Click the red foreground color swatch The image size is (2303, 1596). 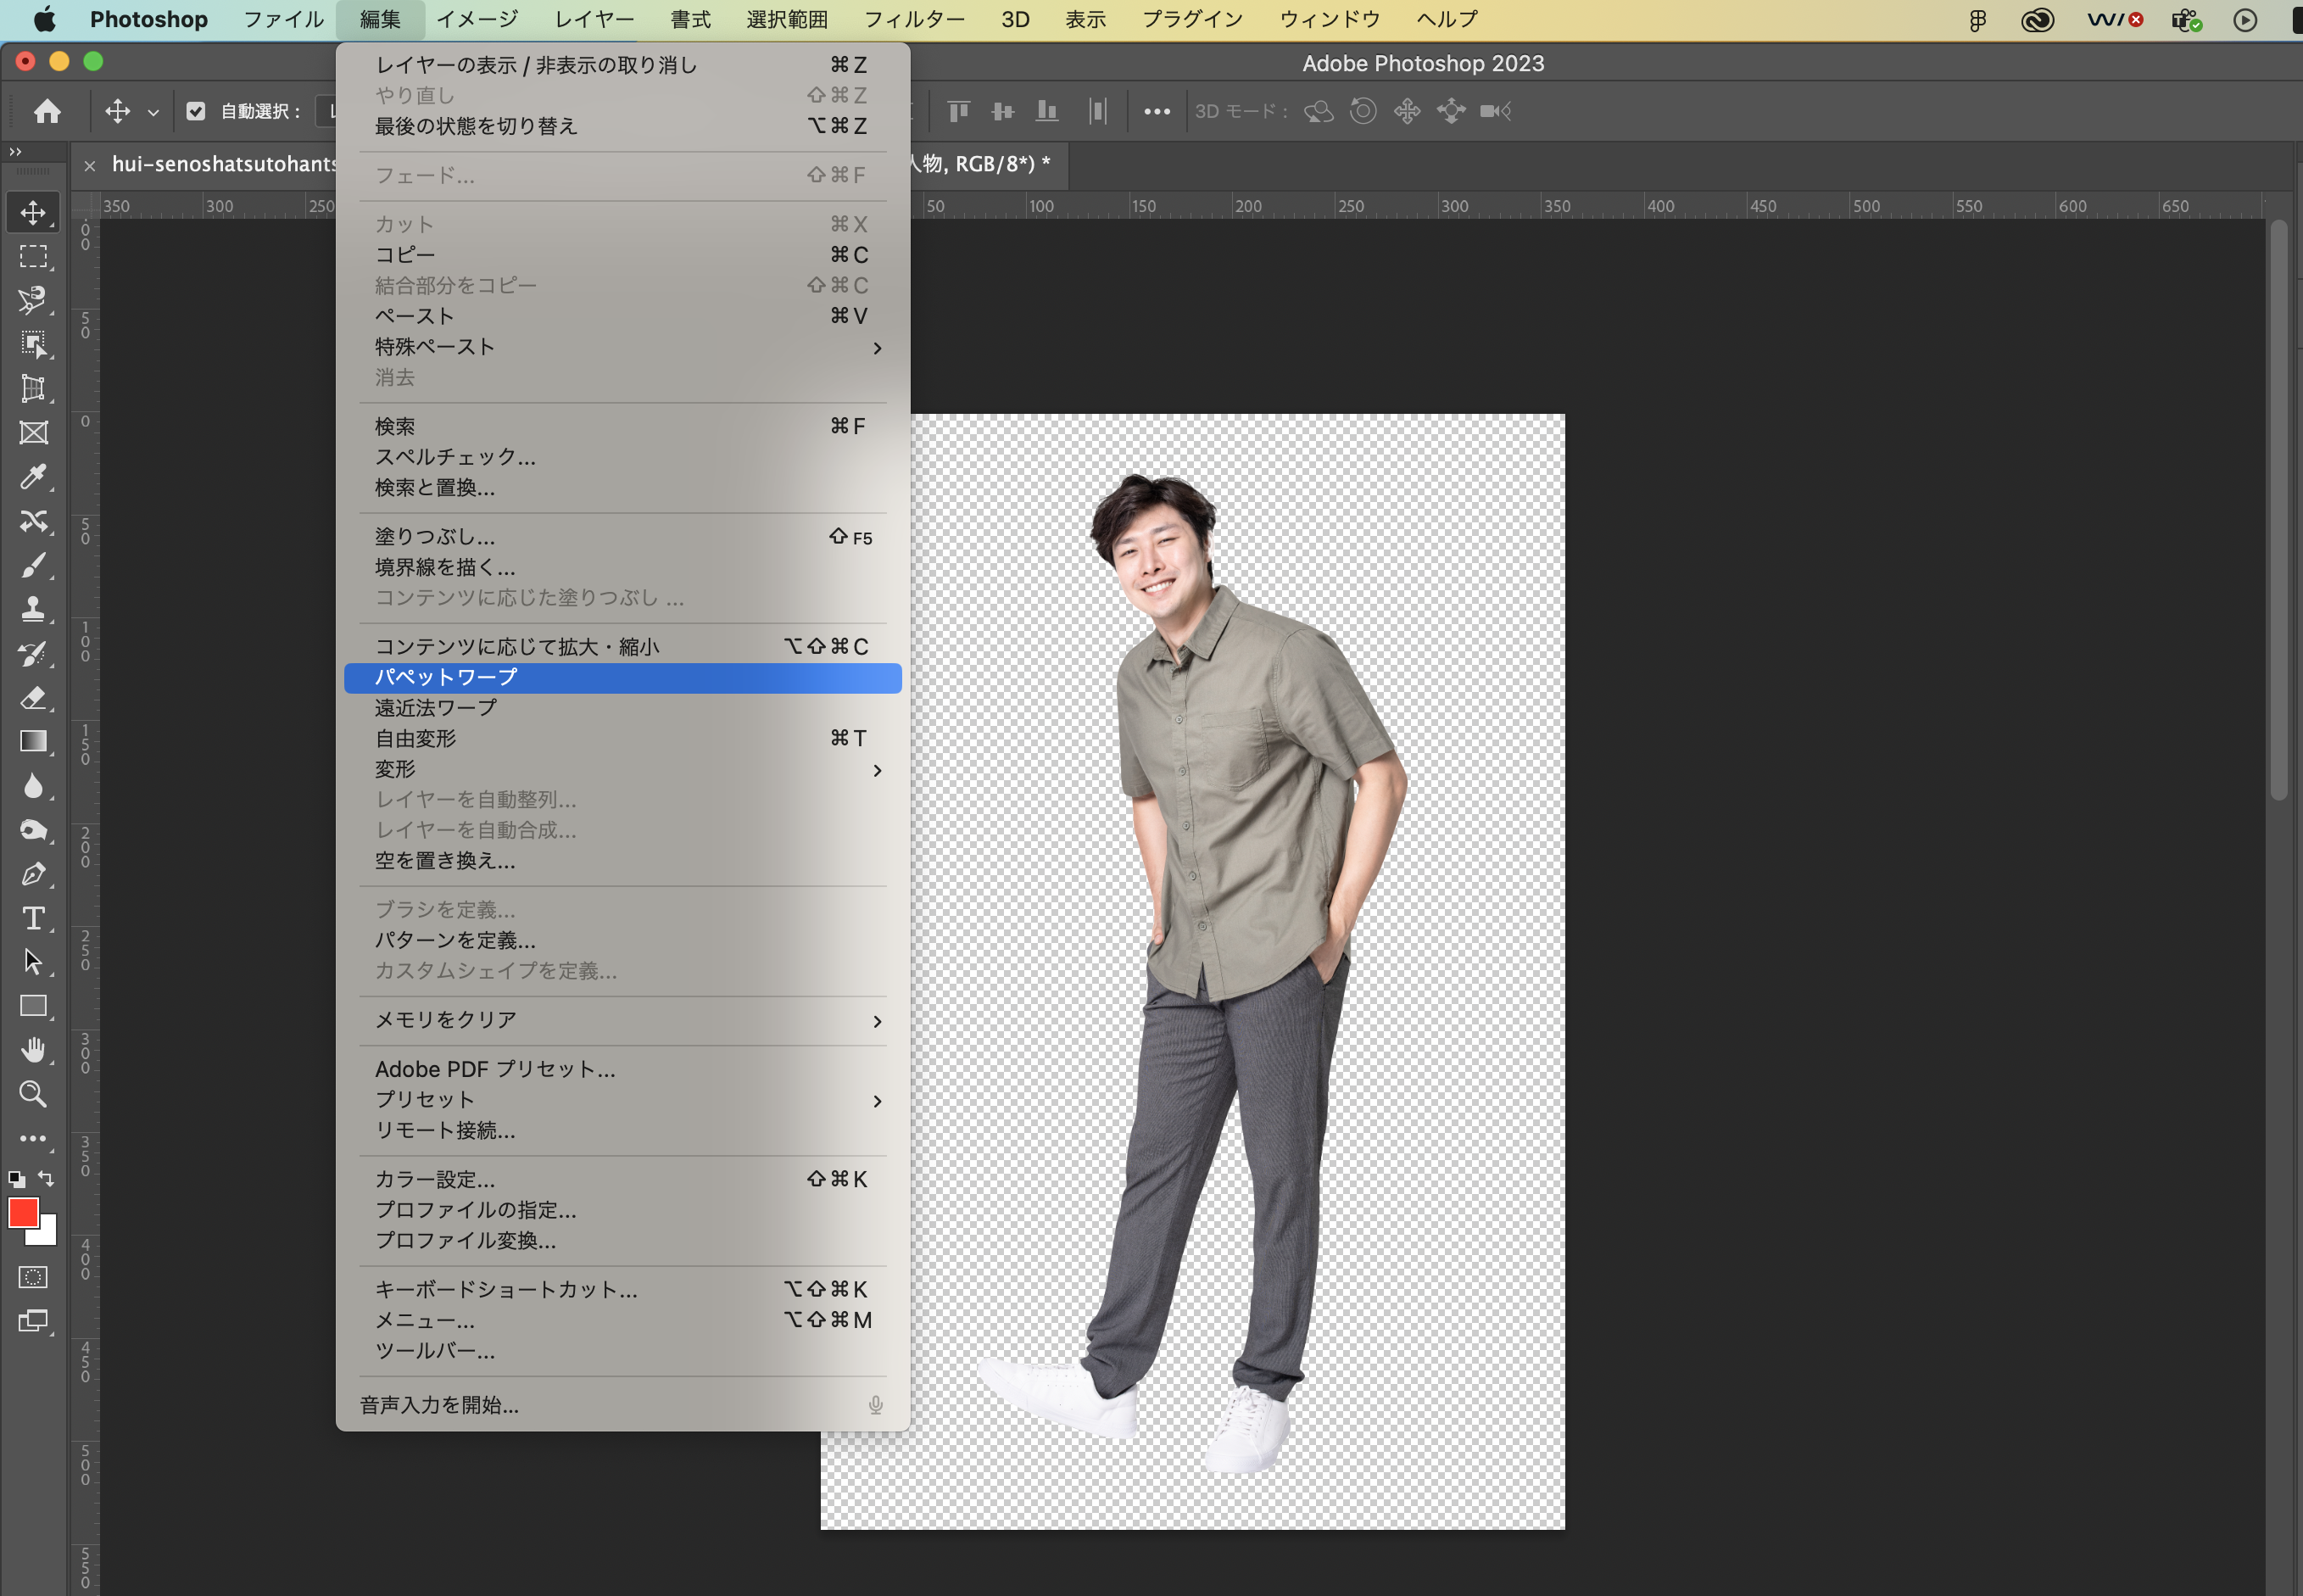point(22,1213)
